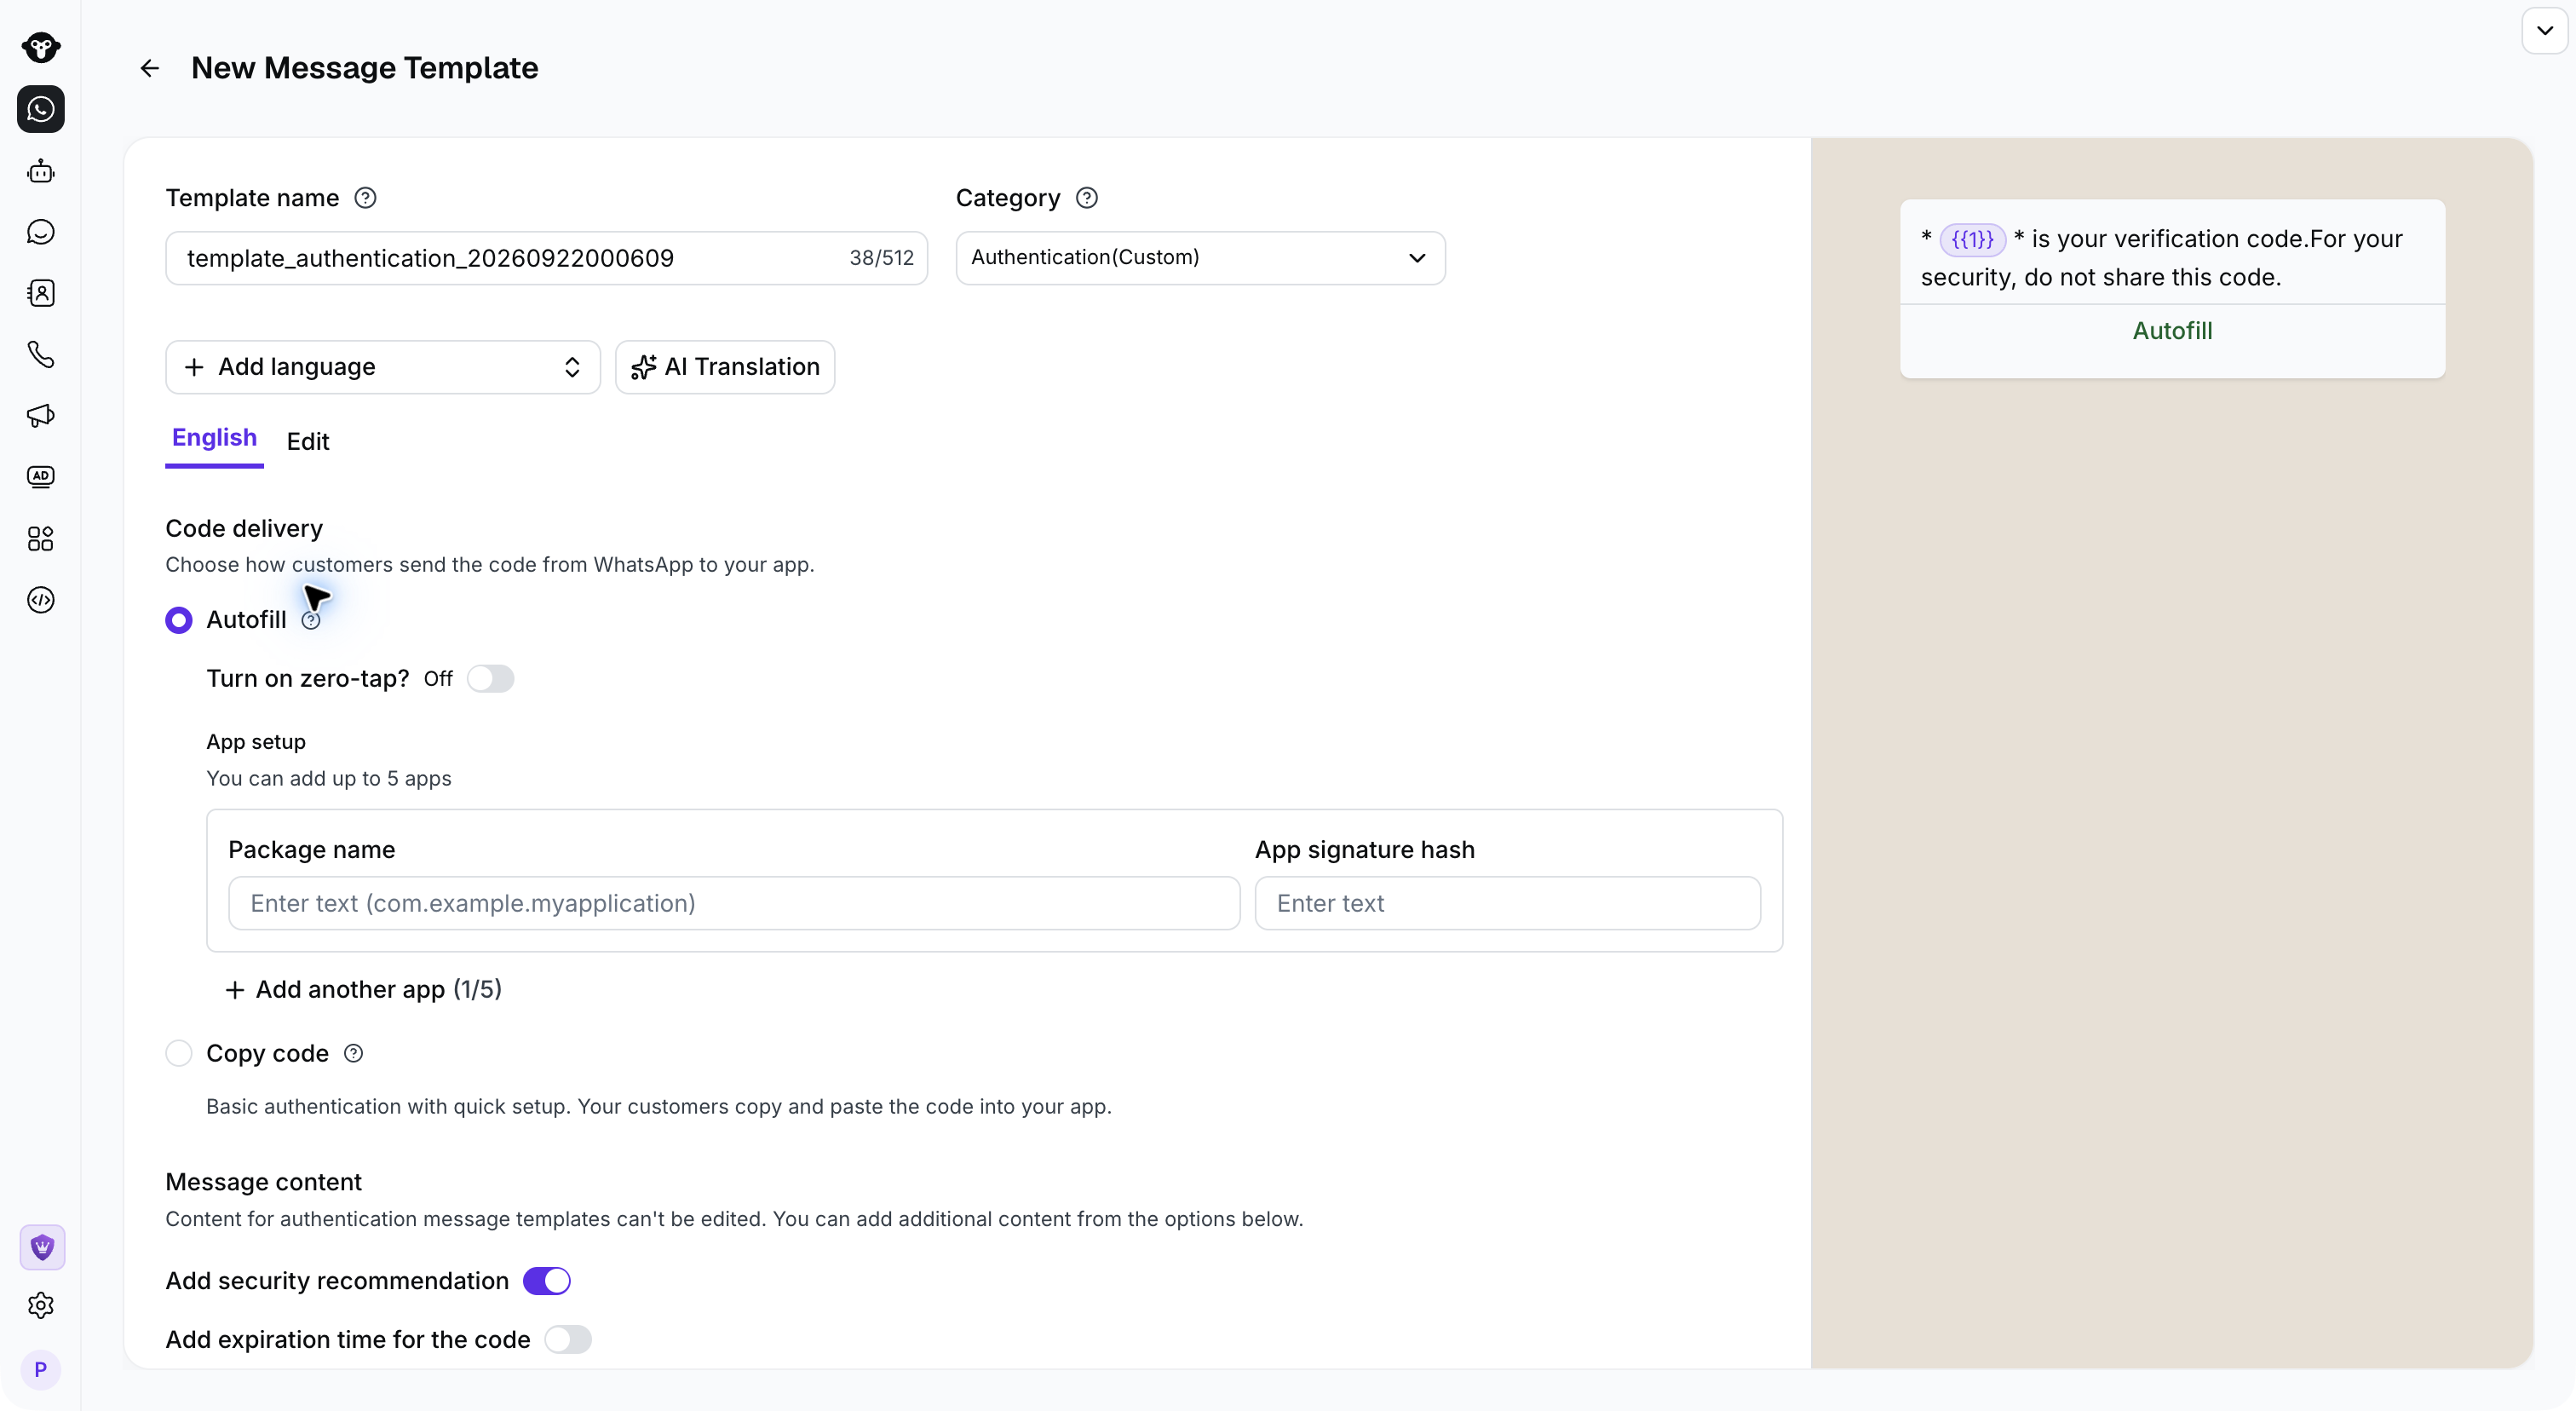Open the WhatsApp section in the sidebar

[41, 109]
